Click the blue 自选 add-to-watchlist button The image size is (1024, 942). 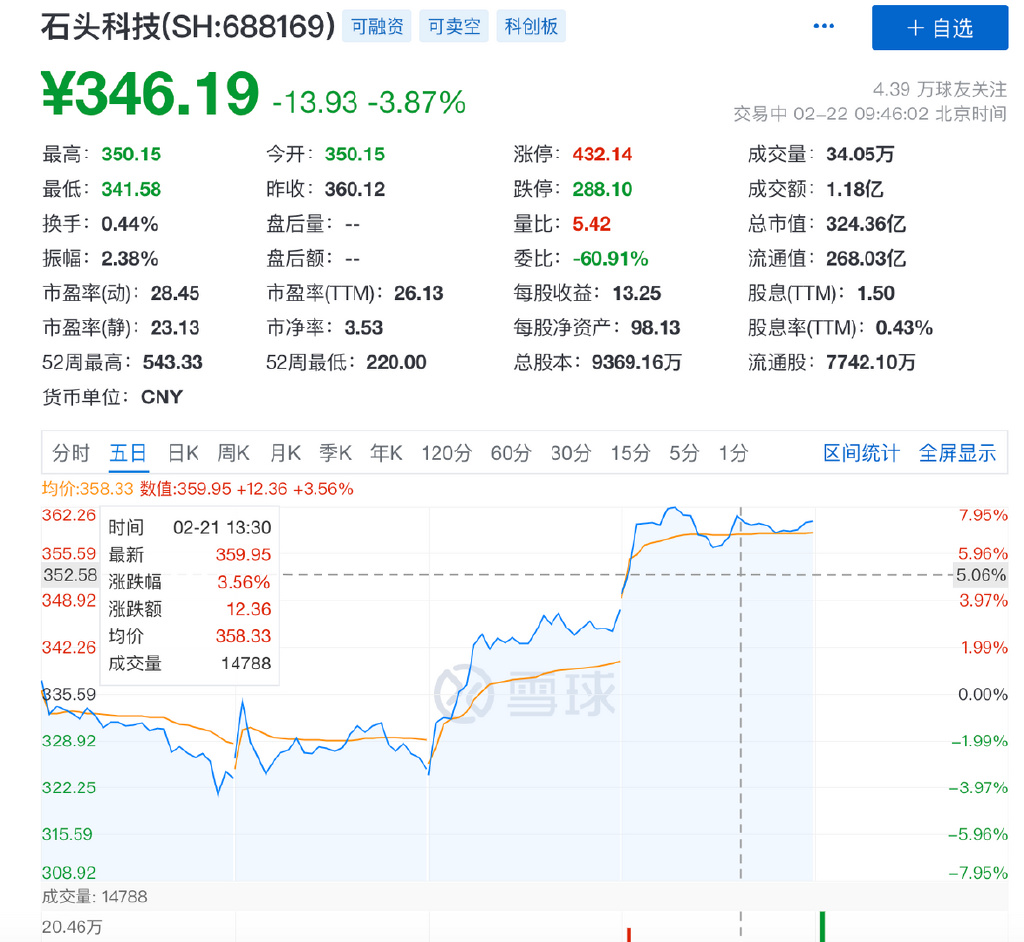(939, 28)
